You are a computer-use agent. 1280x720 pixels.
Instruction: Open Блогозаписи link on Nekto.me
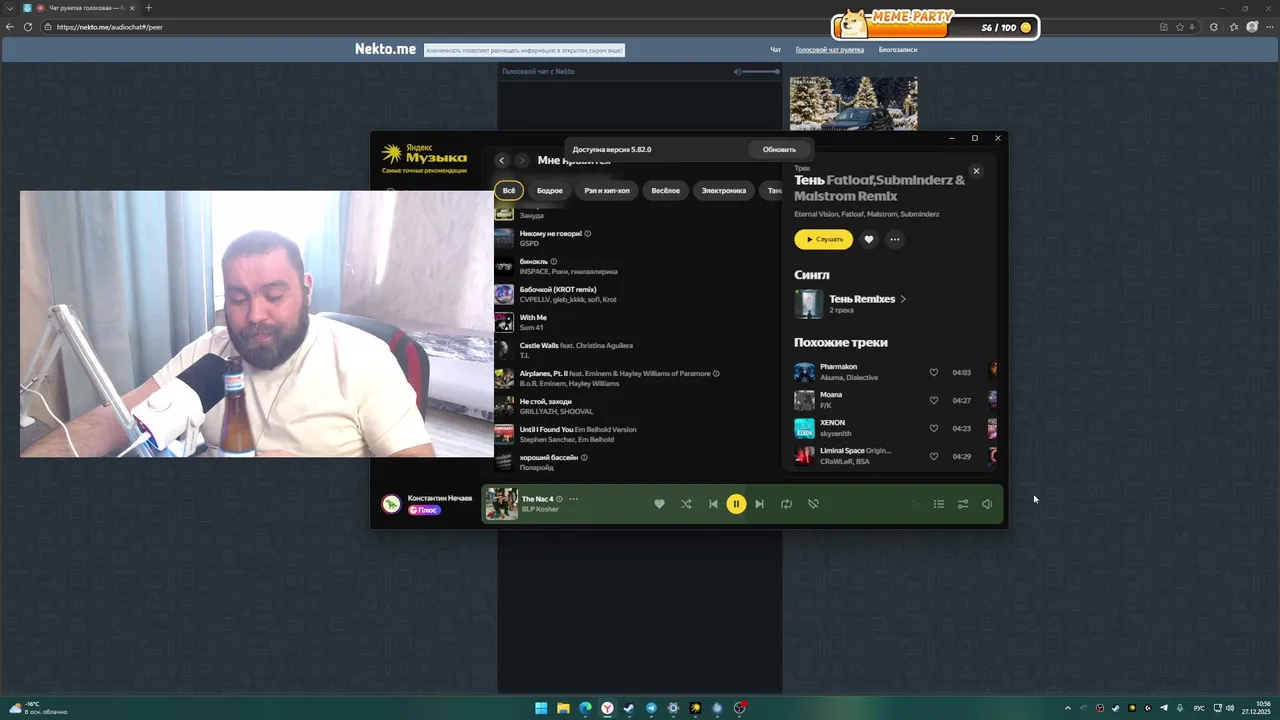898,49
